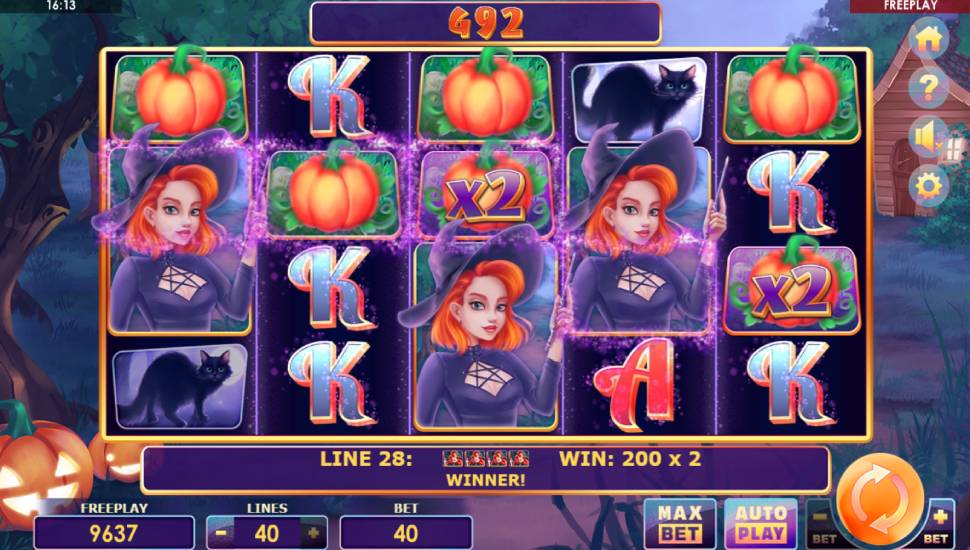This screenshot has height=550, width=970.
Task: Select the x2 pumpkin in fifth reel
Action: pyautogui.click(x=792, y=287)
